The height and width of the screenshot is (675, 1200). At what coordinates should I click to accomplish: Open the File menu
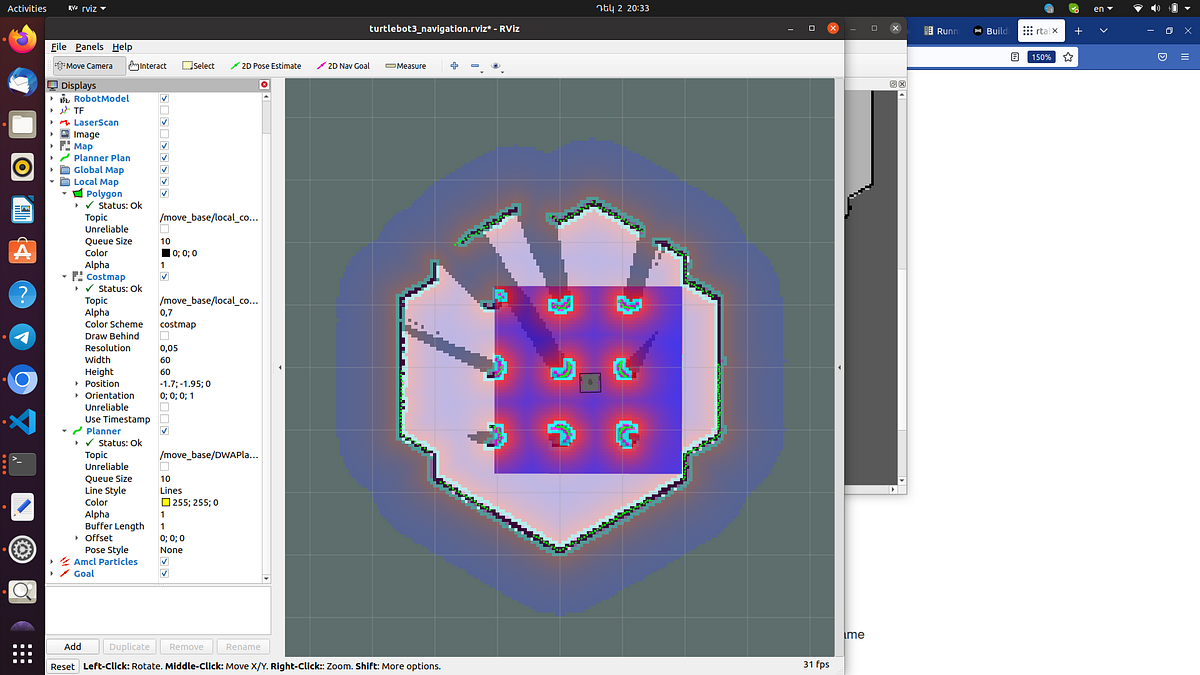(58, 46)
